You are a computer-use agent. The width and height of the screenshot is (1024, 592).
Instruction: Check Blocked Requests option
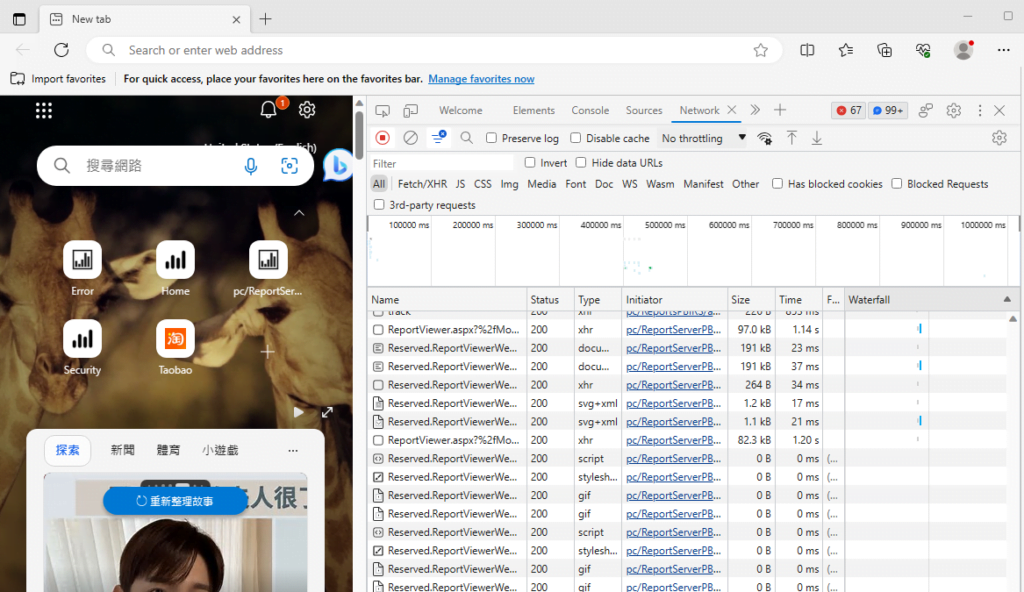pos(897,184)
